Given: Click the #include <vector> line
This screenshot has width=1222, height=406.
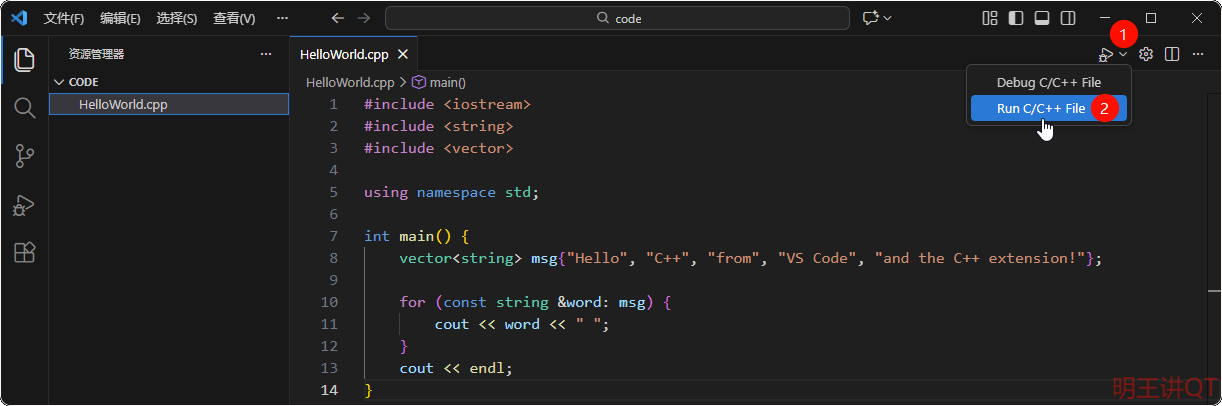Looking at the screenshot, I should coord(438,148).
